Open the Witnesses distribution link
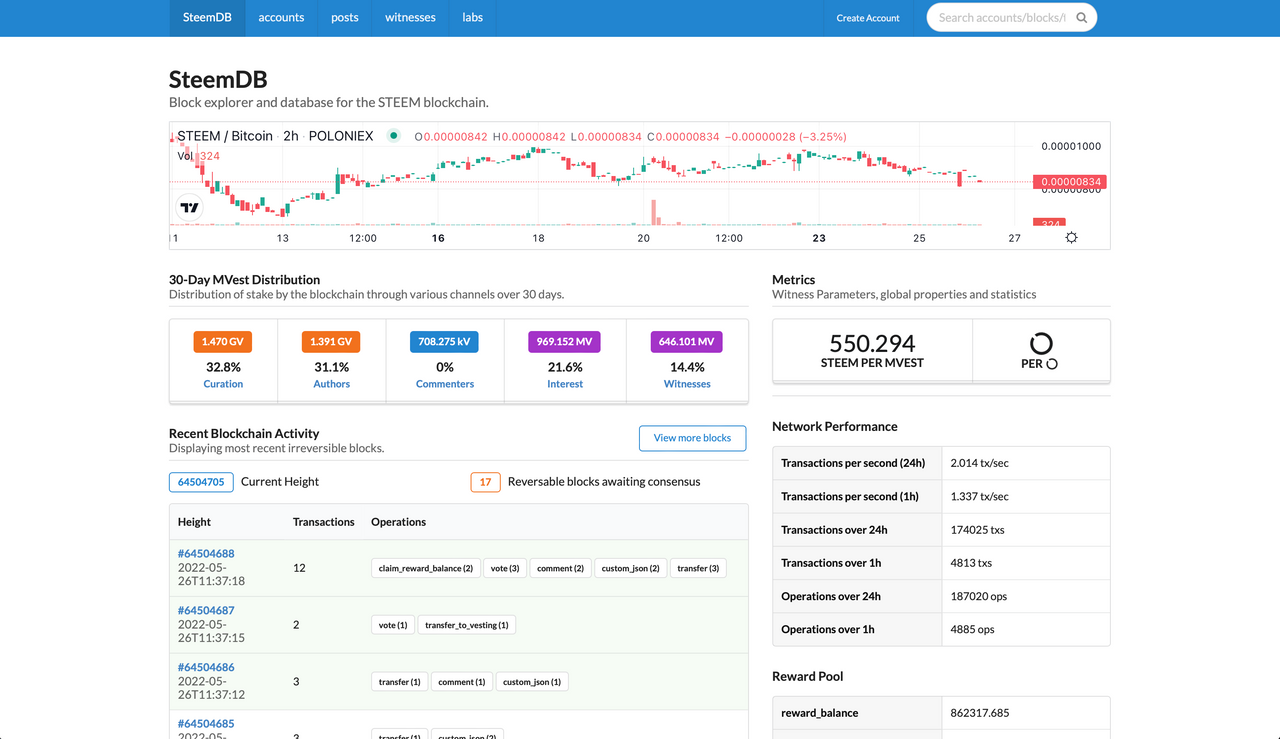This screenshot has height=739, width=1280. point(687,384)
